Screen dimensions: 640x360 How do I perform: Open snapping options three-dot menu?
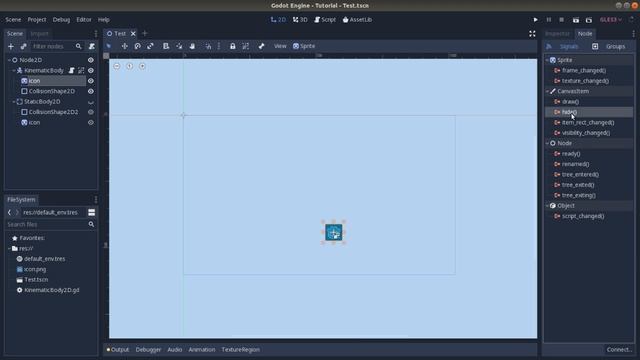[219, 46]
